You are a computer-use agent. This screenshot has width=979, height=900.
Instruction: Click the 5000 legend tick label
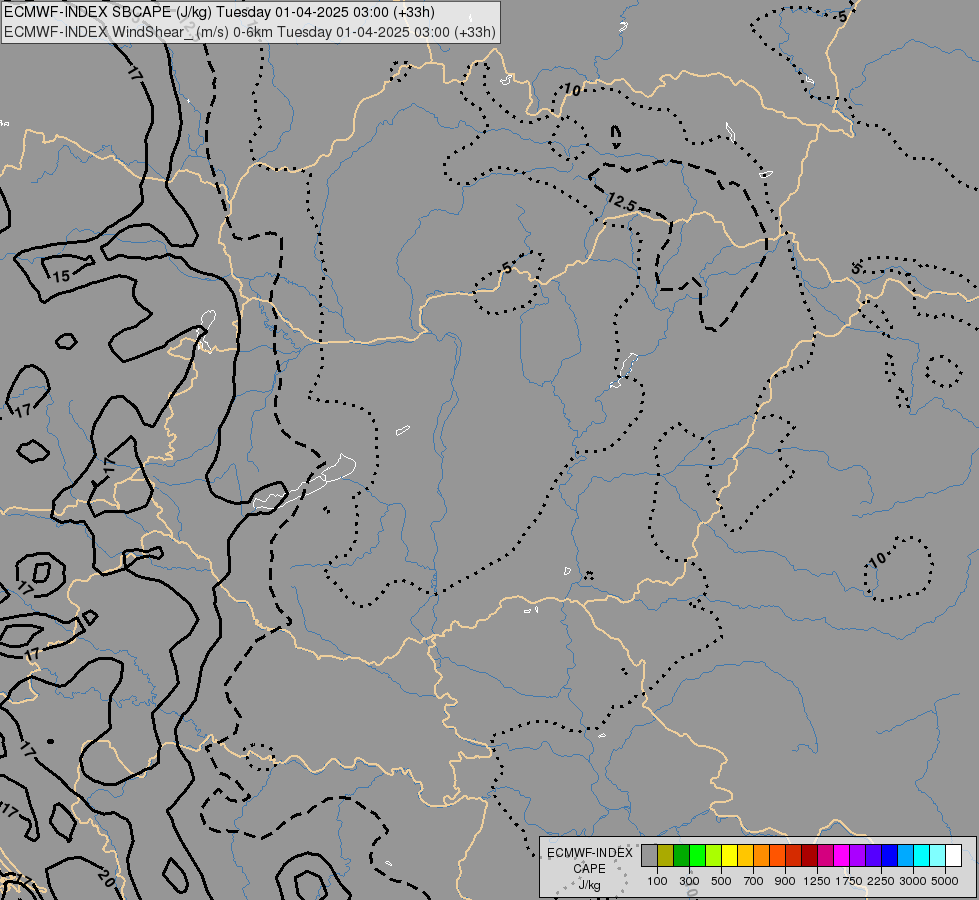point(945,881)
